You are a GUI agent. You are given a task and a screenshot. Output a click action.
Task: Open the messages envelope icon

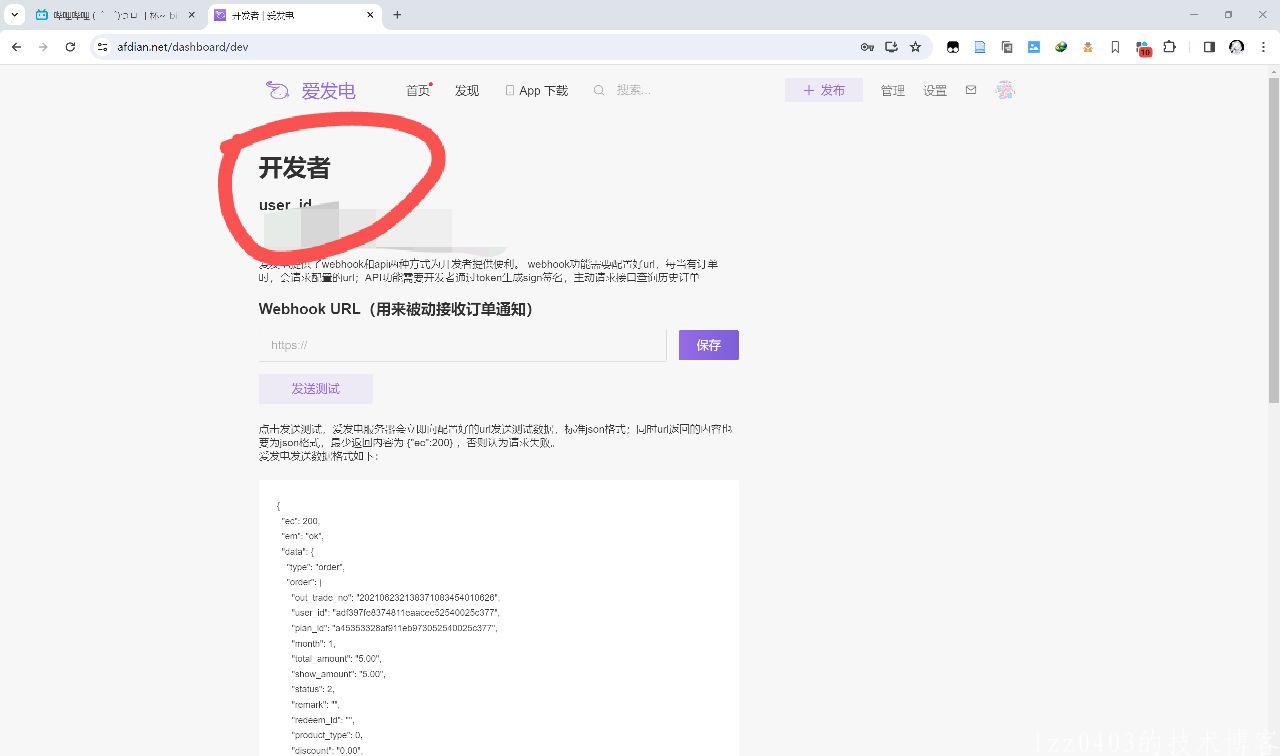point(971,90)
